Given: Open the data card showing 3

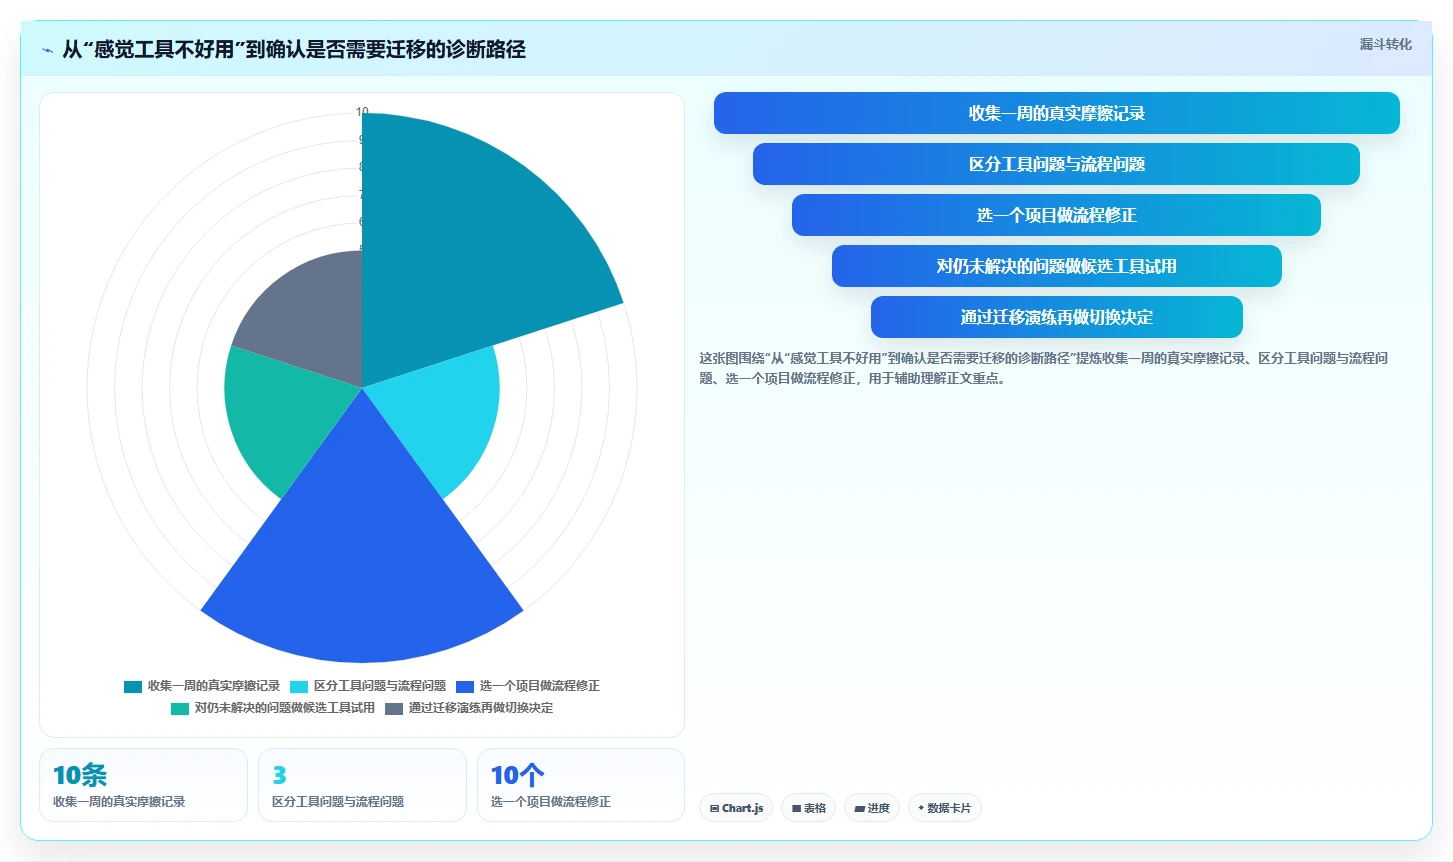Looking at the screenshot, I should tap(362, 785).
